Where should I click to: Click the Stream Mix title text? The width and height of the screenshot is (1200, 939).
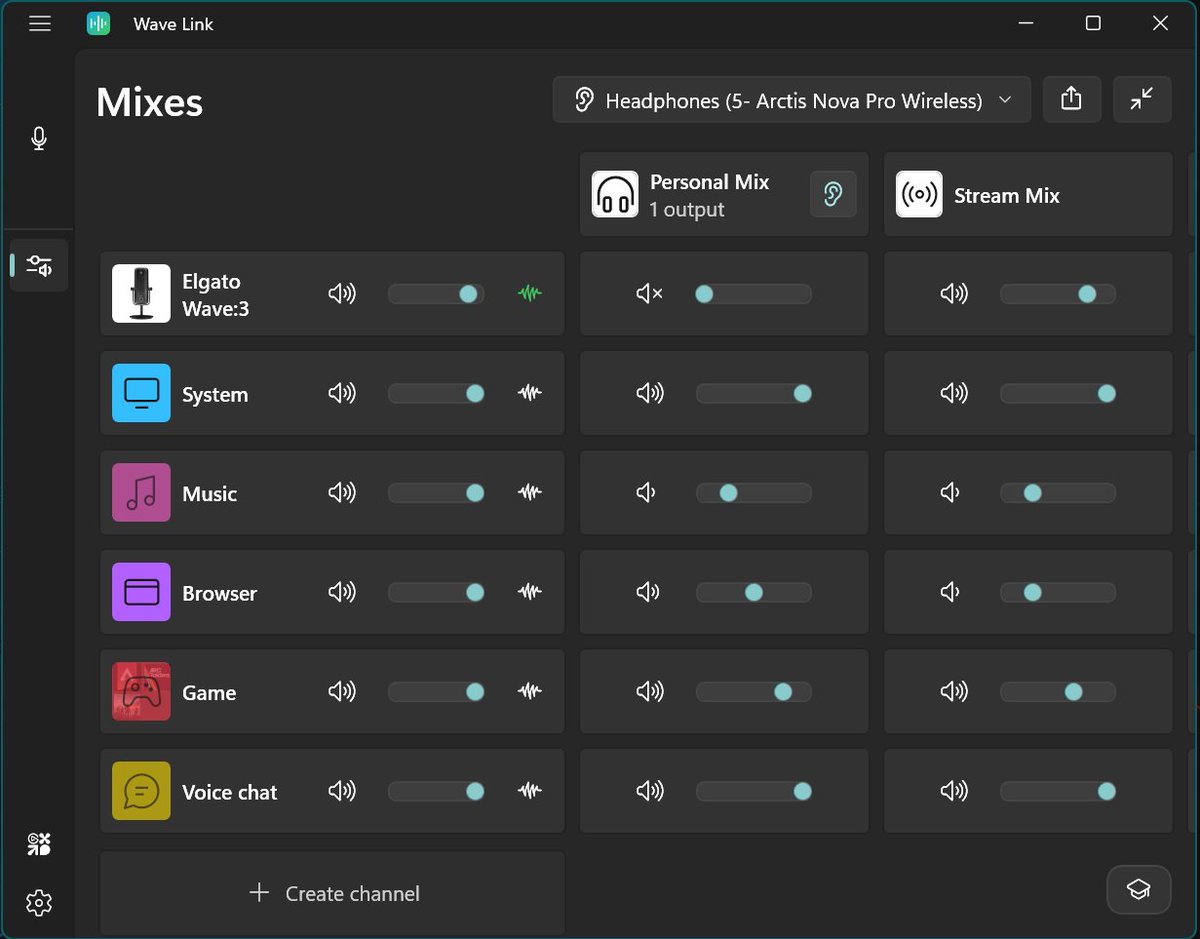1006,196
